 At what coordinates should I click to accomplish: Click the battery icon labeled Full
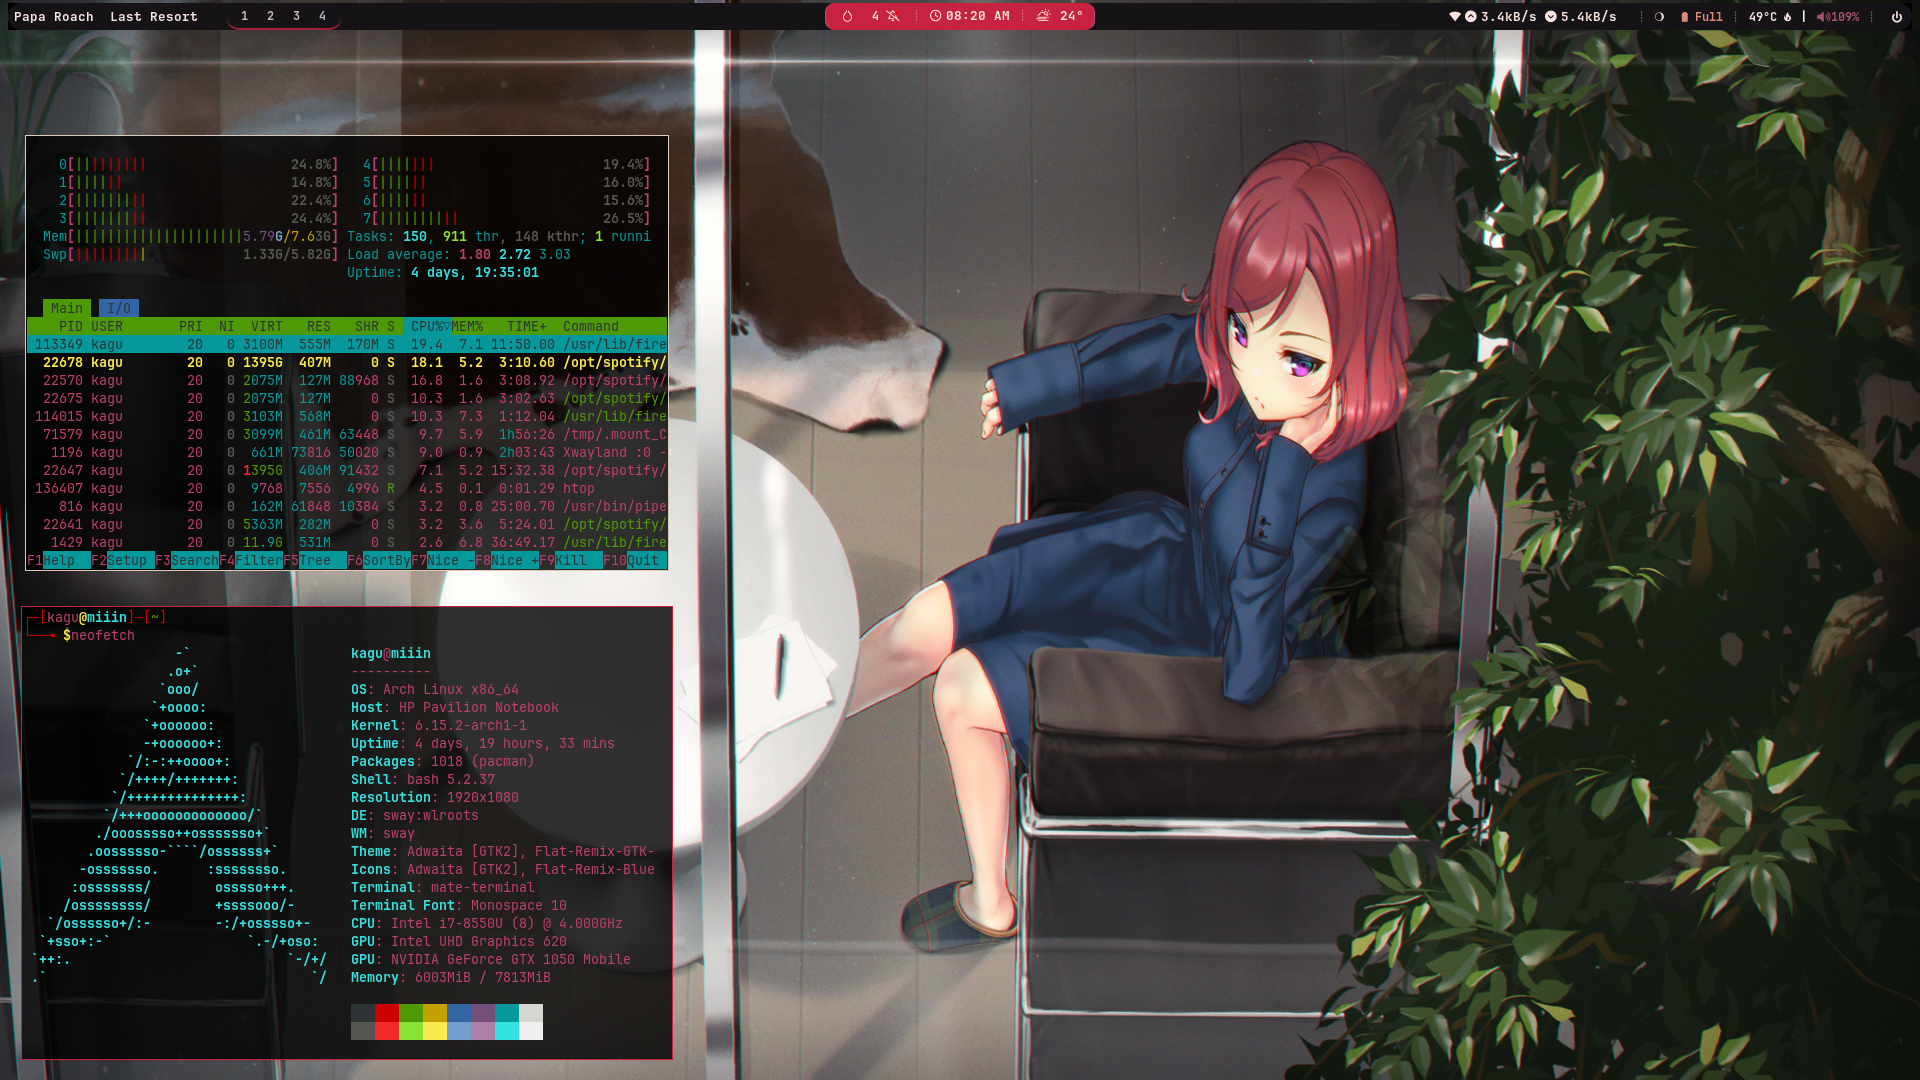coord(1685,16)
